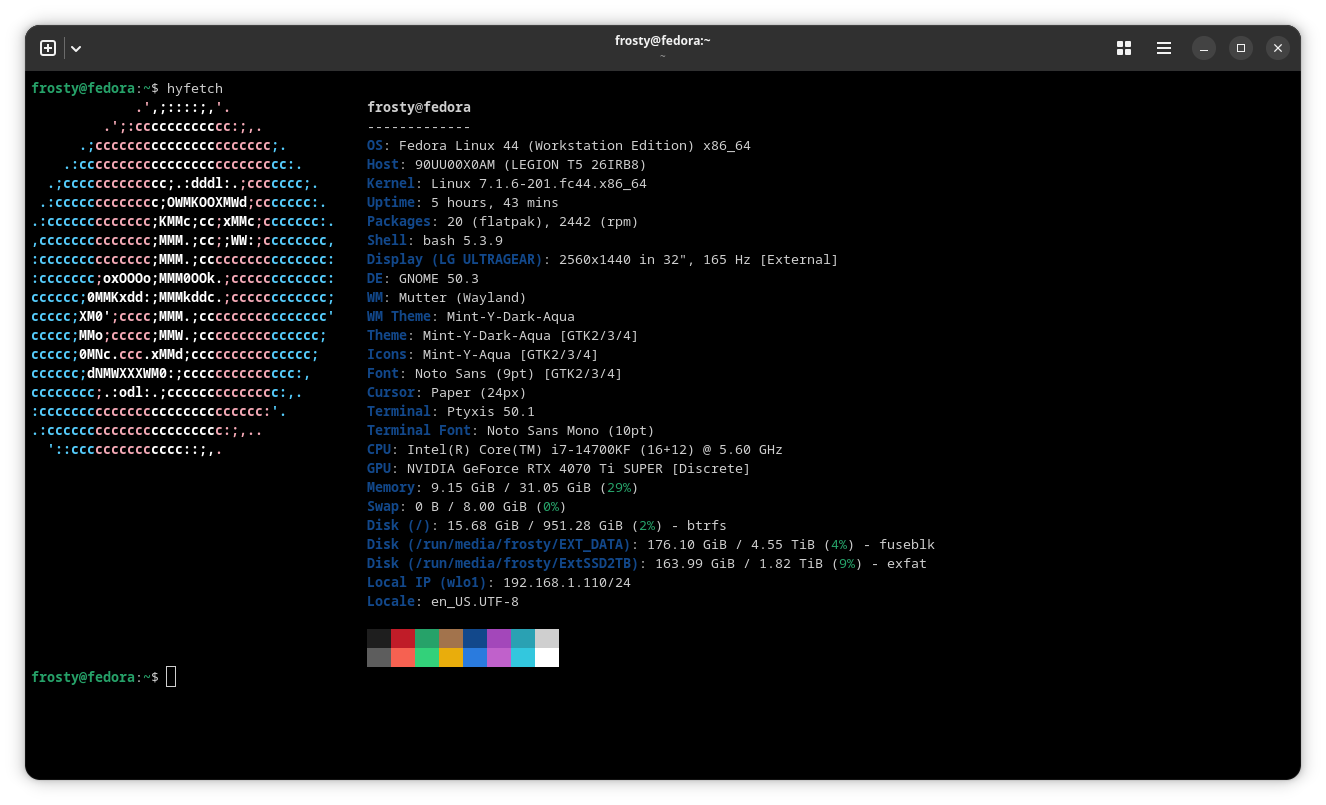Click the WM Theme line Mint-Y-Dark-Aqua
This screenshot has width=1326, height=805.
(x=471, y=316)
